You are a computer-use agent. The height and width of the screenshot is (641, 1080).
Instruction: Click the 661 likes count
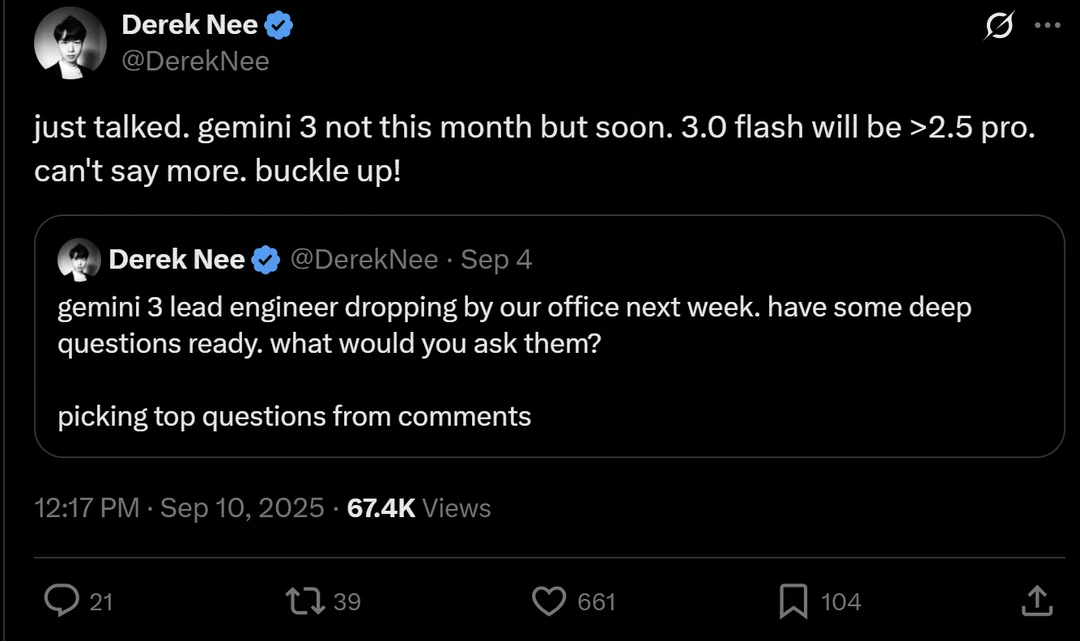(x=597, y=601)
